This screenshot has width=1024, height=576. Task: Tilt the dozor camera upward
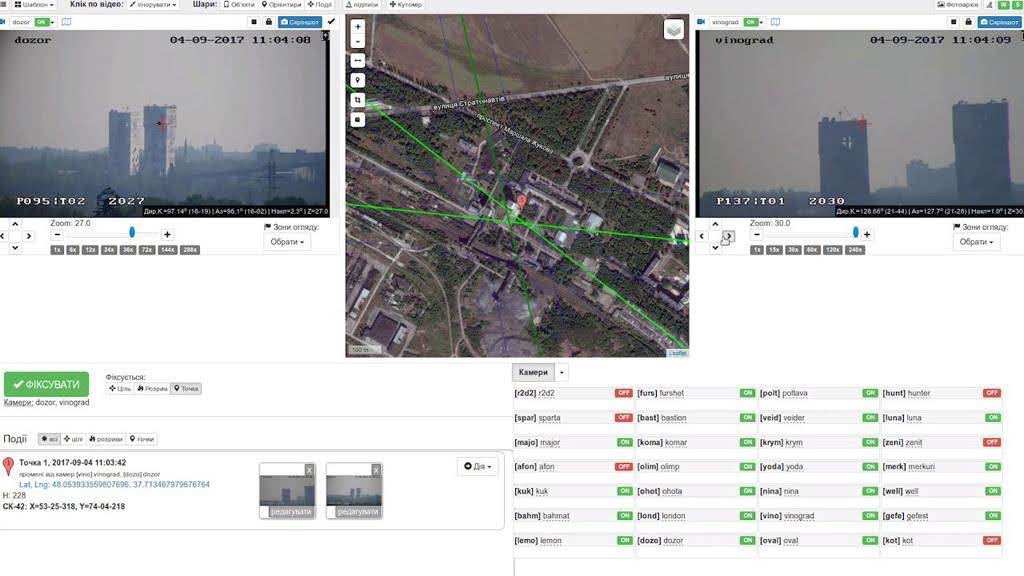(x=14, y=224)
